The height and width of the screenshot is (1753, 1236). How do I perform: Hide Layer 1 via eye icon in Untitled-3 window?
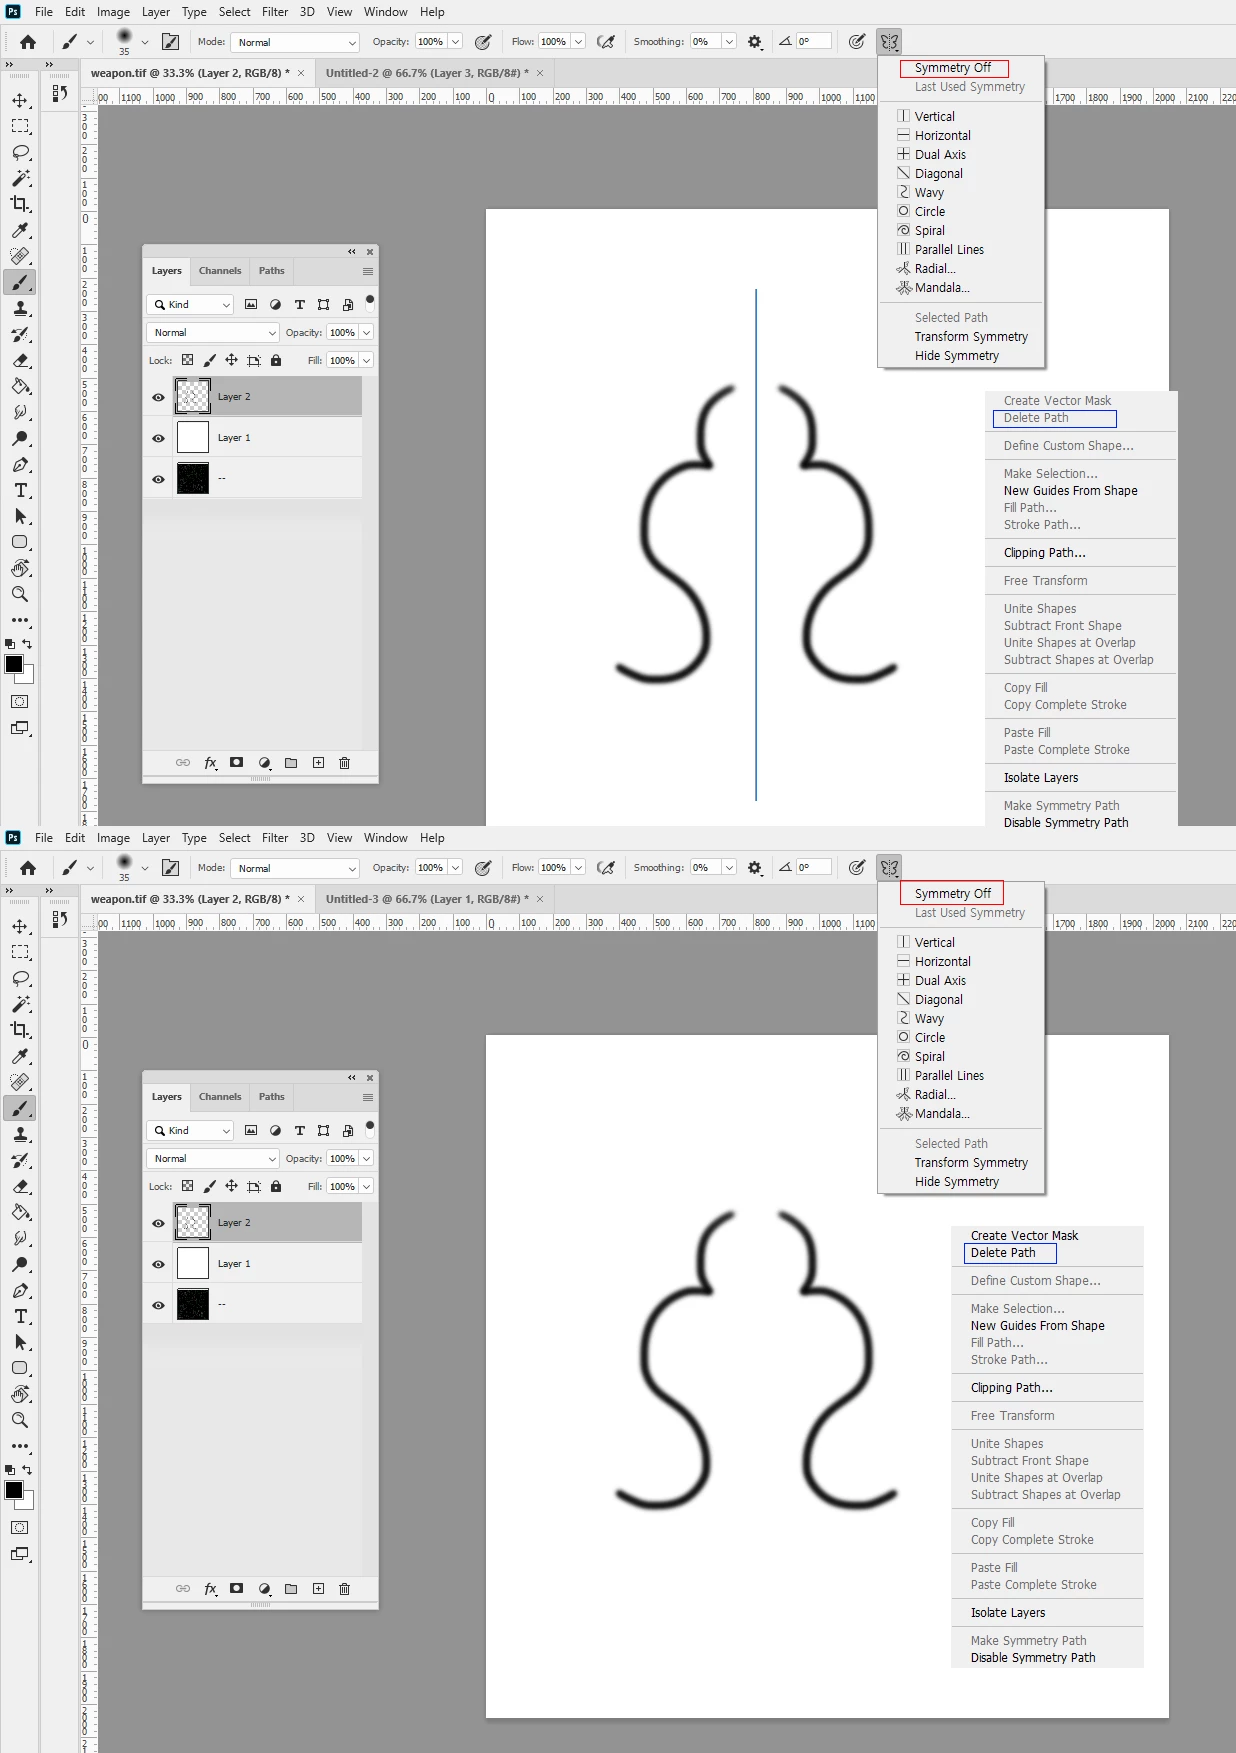tap(158, 1264)
